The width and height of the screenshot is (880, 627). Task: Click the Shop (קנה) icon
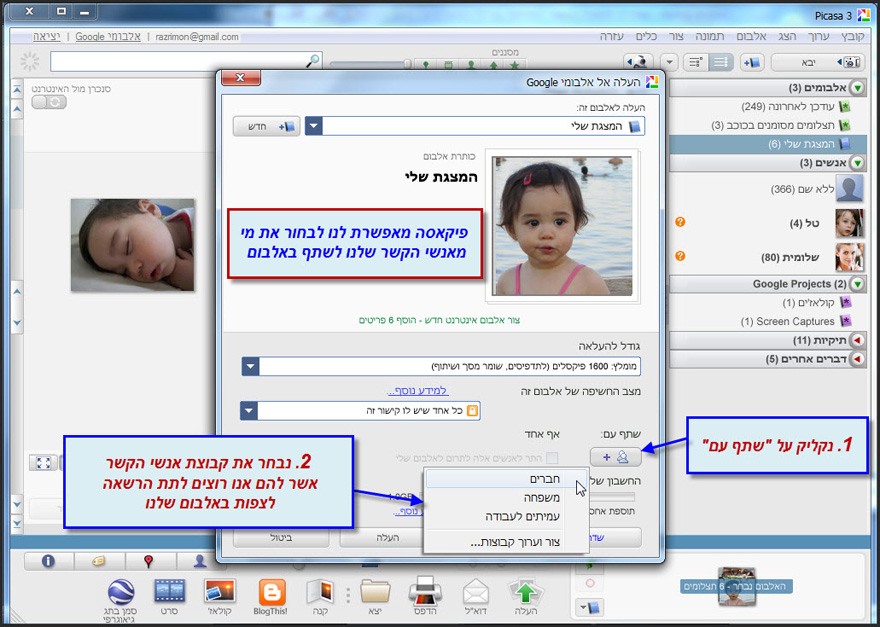[320, 593]
